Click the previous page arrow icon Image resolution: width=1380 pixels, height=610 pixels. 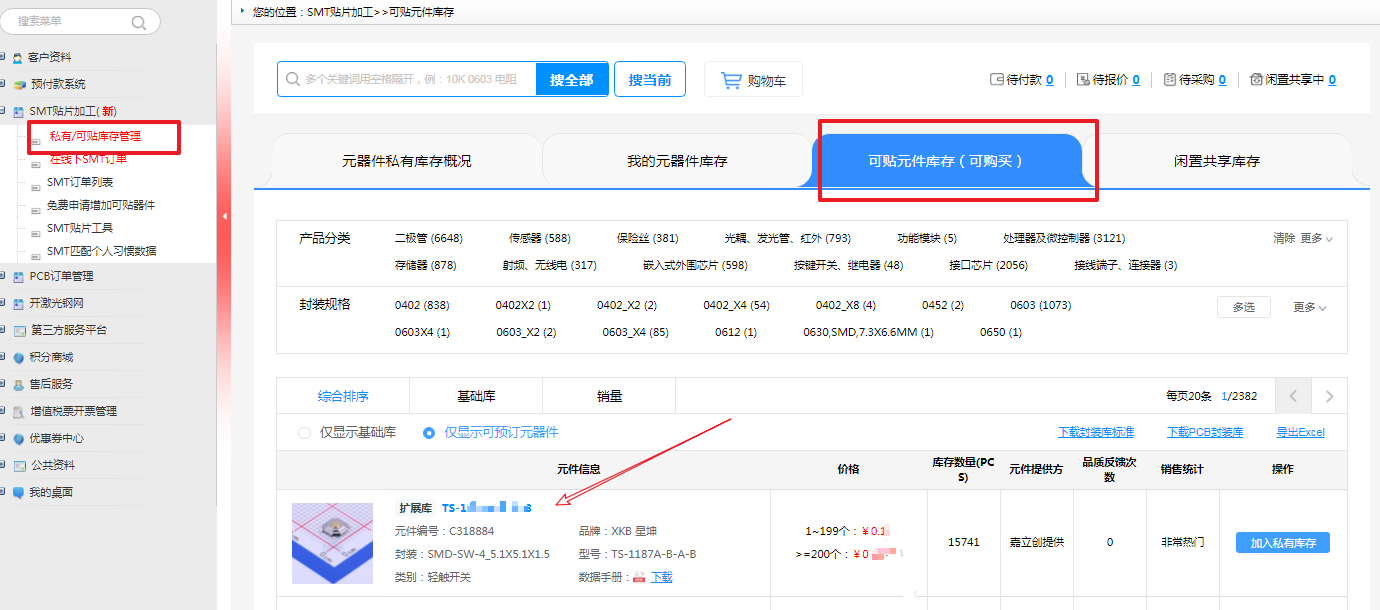coord(1293,396)
